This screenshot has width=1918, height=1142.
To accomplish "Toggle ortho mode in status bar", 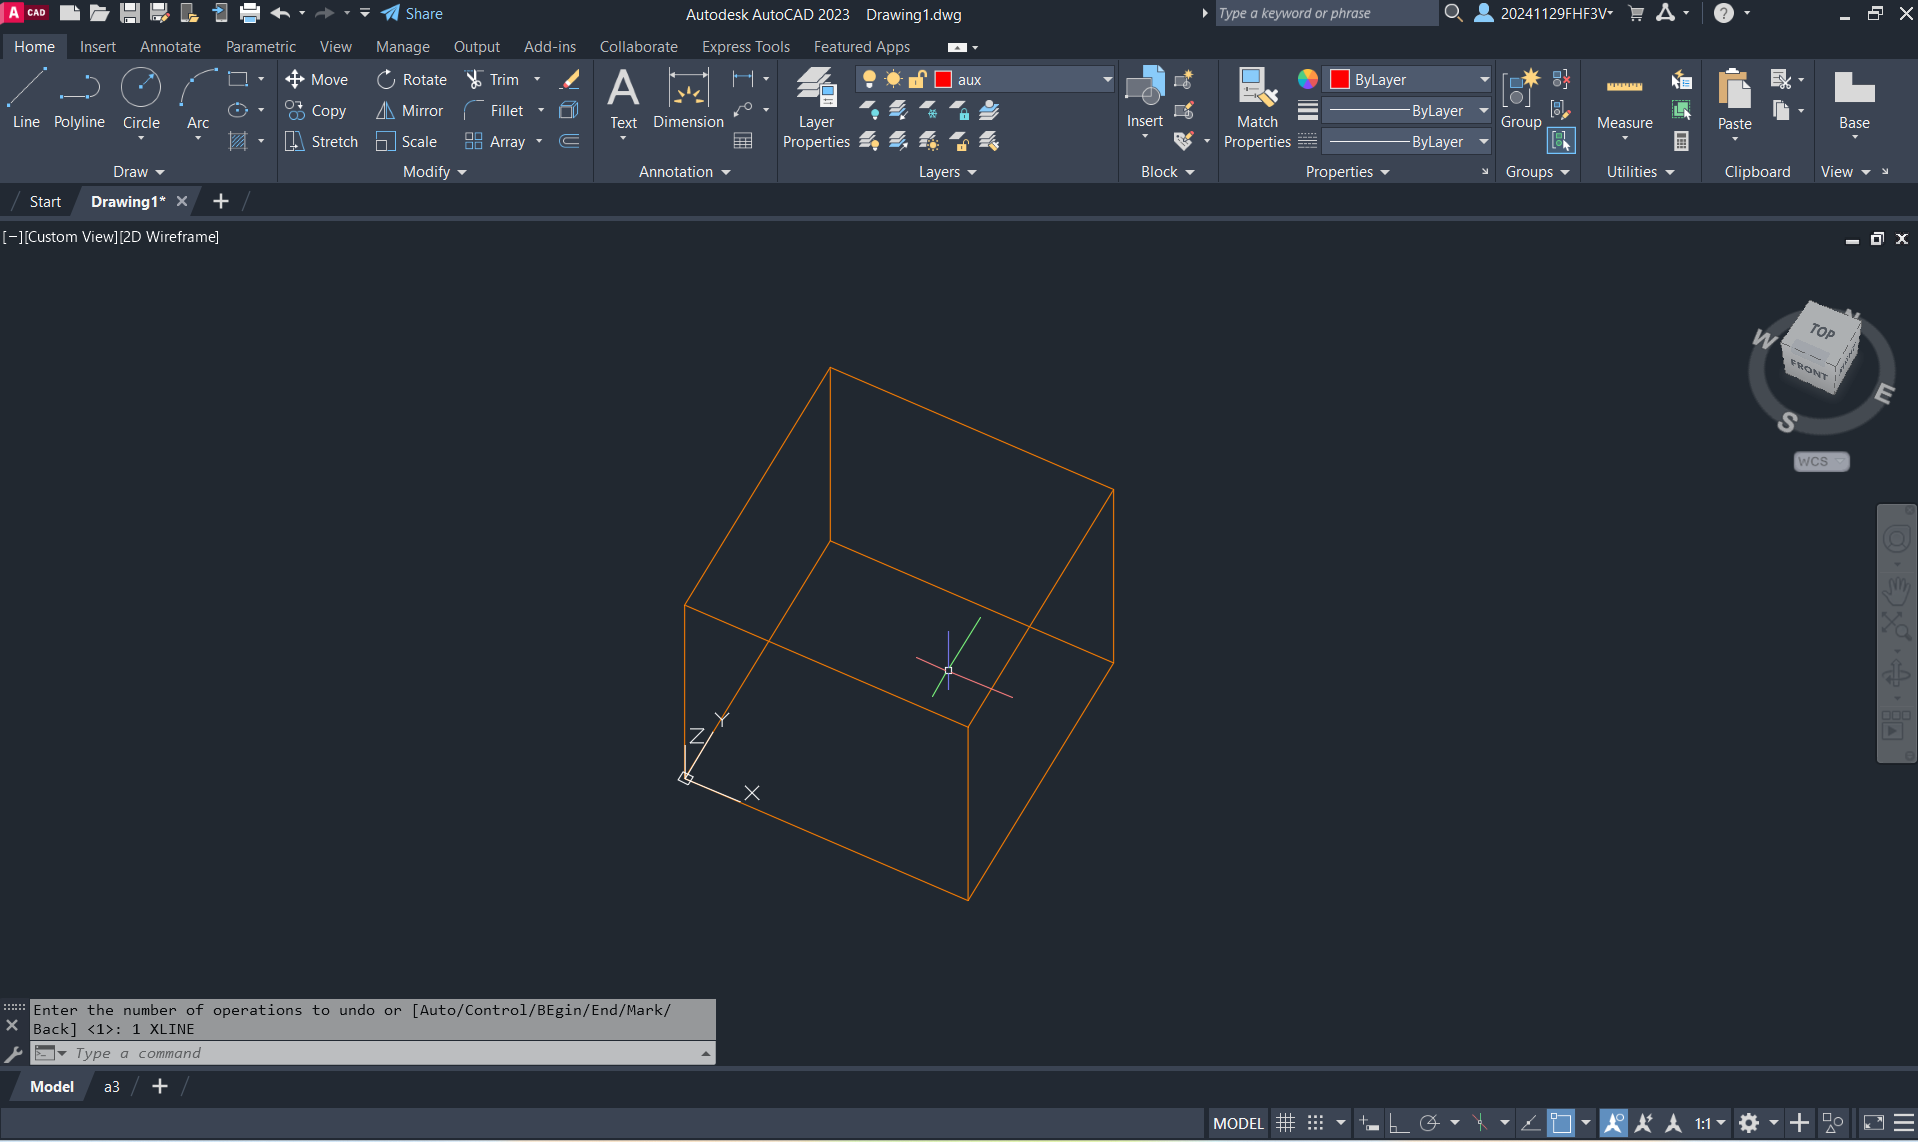I will (1399, 1123).
